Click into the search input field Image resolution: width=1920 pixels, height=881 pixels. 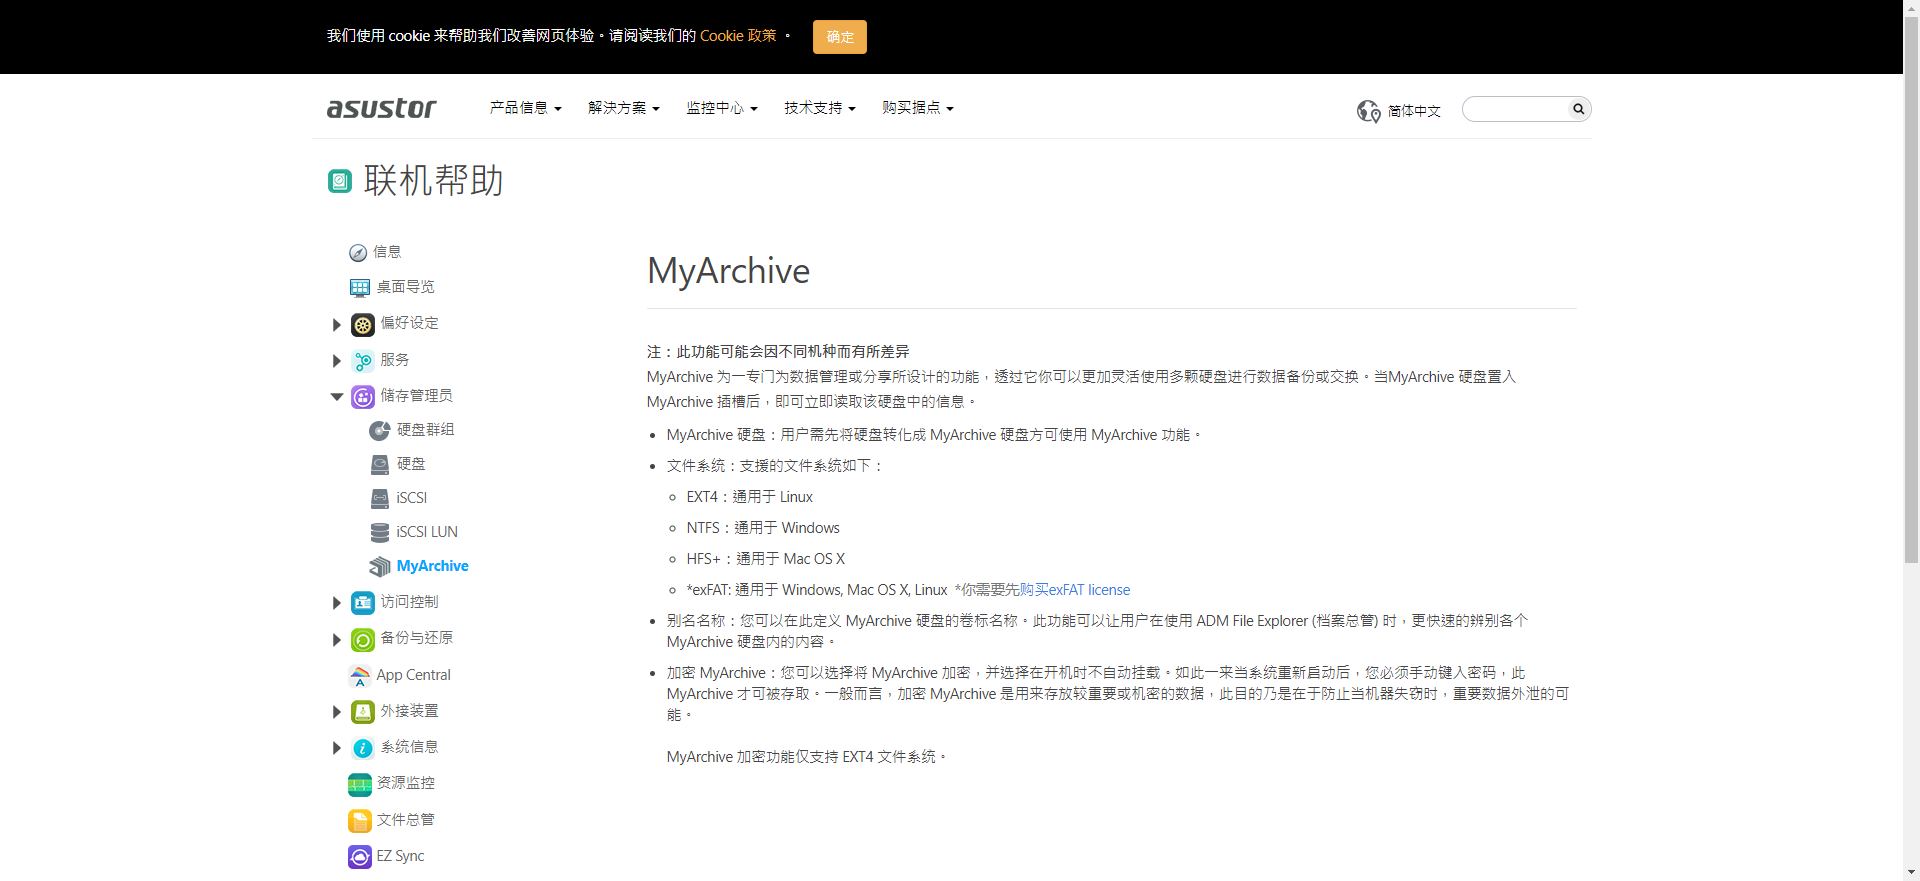tap(1517, 109)
